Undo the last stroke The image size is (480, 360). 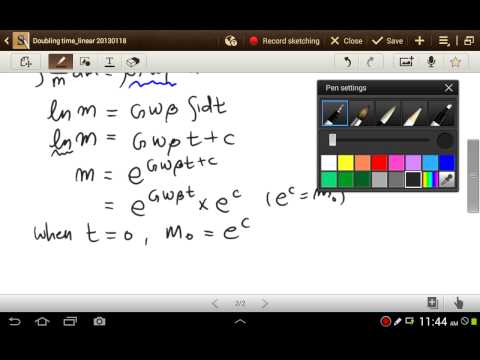click(x=347, y=62)
